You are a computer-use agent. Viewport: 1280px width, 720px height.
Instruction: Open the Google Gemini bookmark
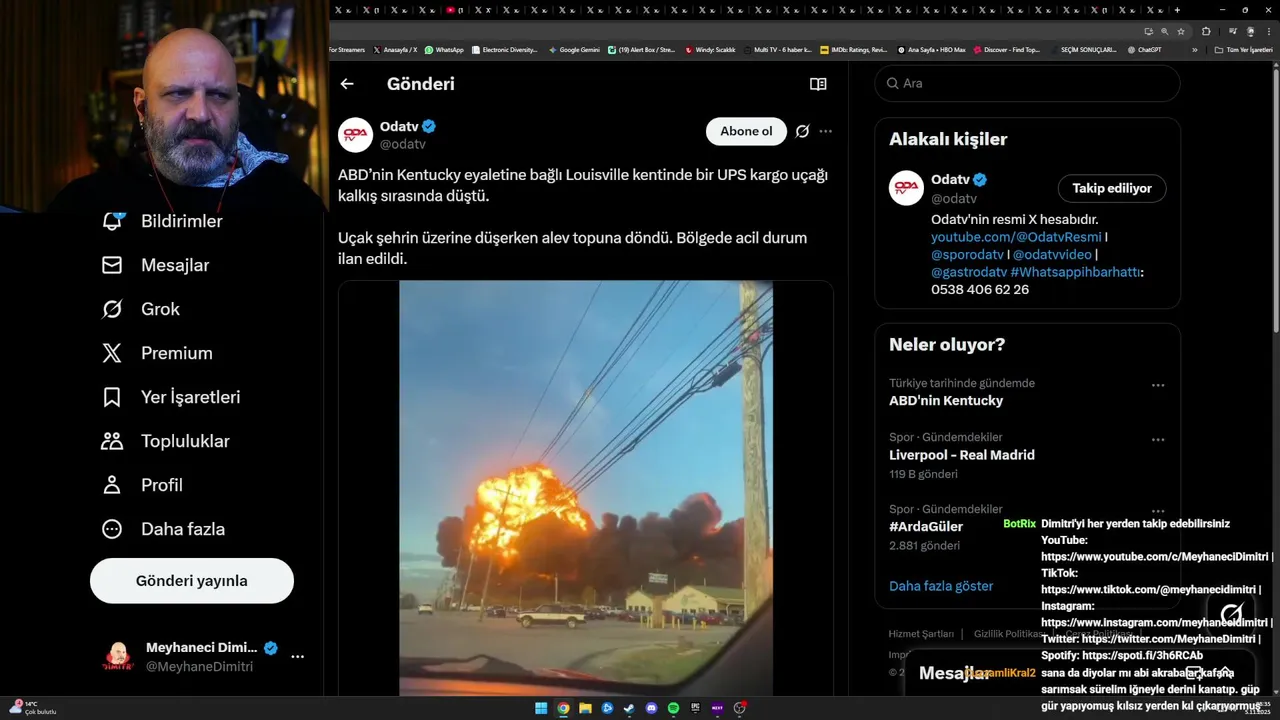click(x=574, y=49)
